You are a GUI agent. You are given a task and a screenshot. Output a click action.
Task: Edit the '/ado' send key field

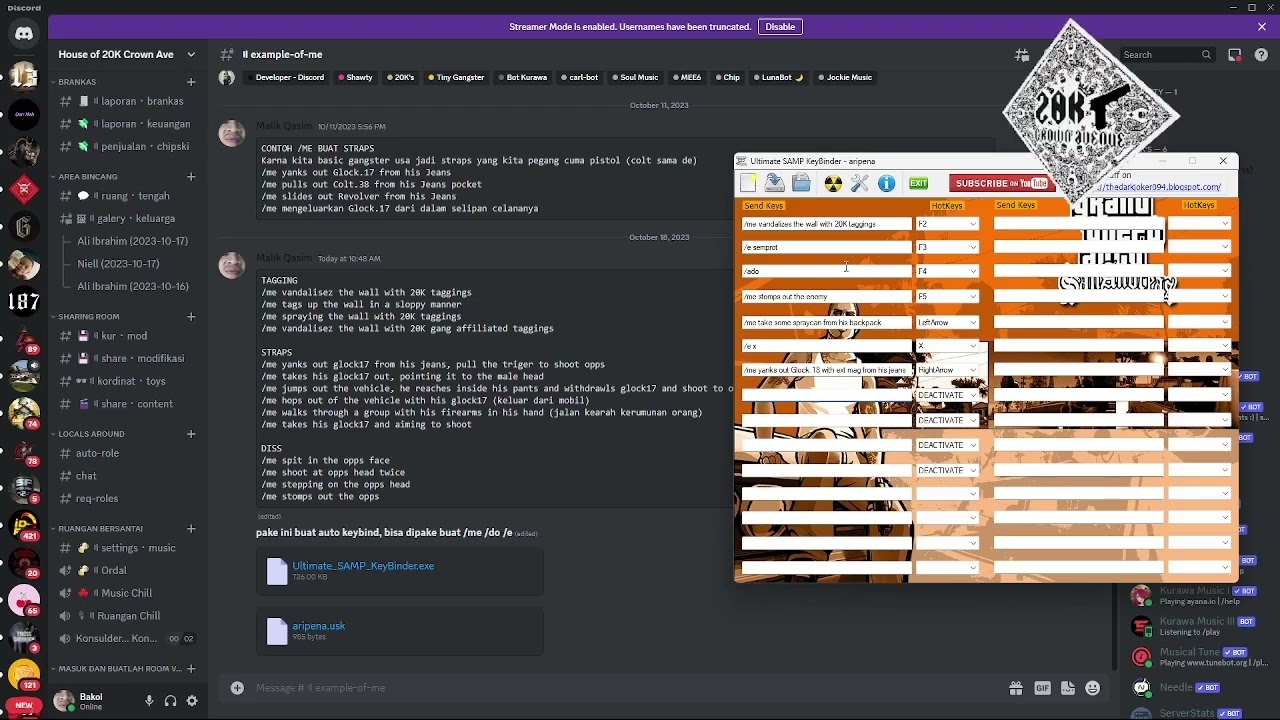point(826,271)
